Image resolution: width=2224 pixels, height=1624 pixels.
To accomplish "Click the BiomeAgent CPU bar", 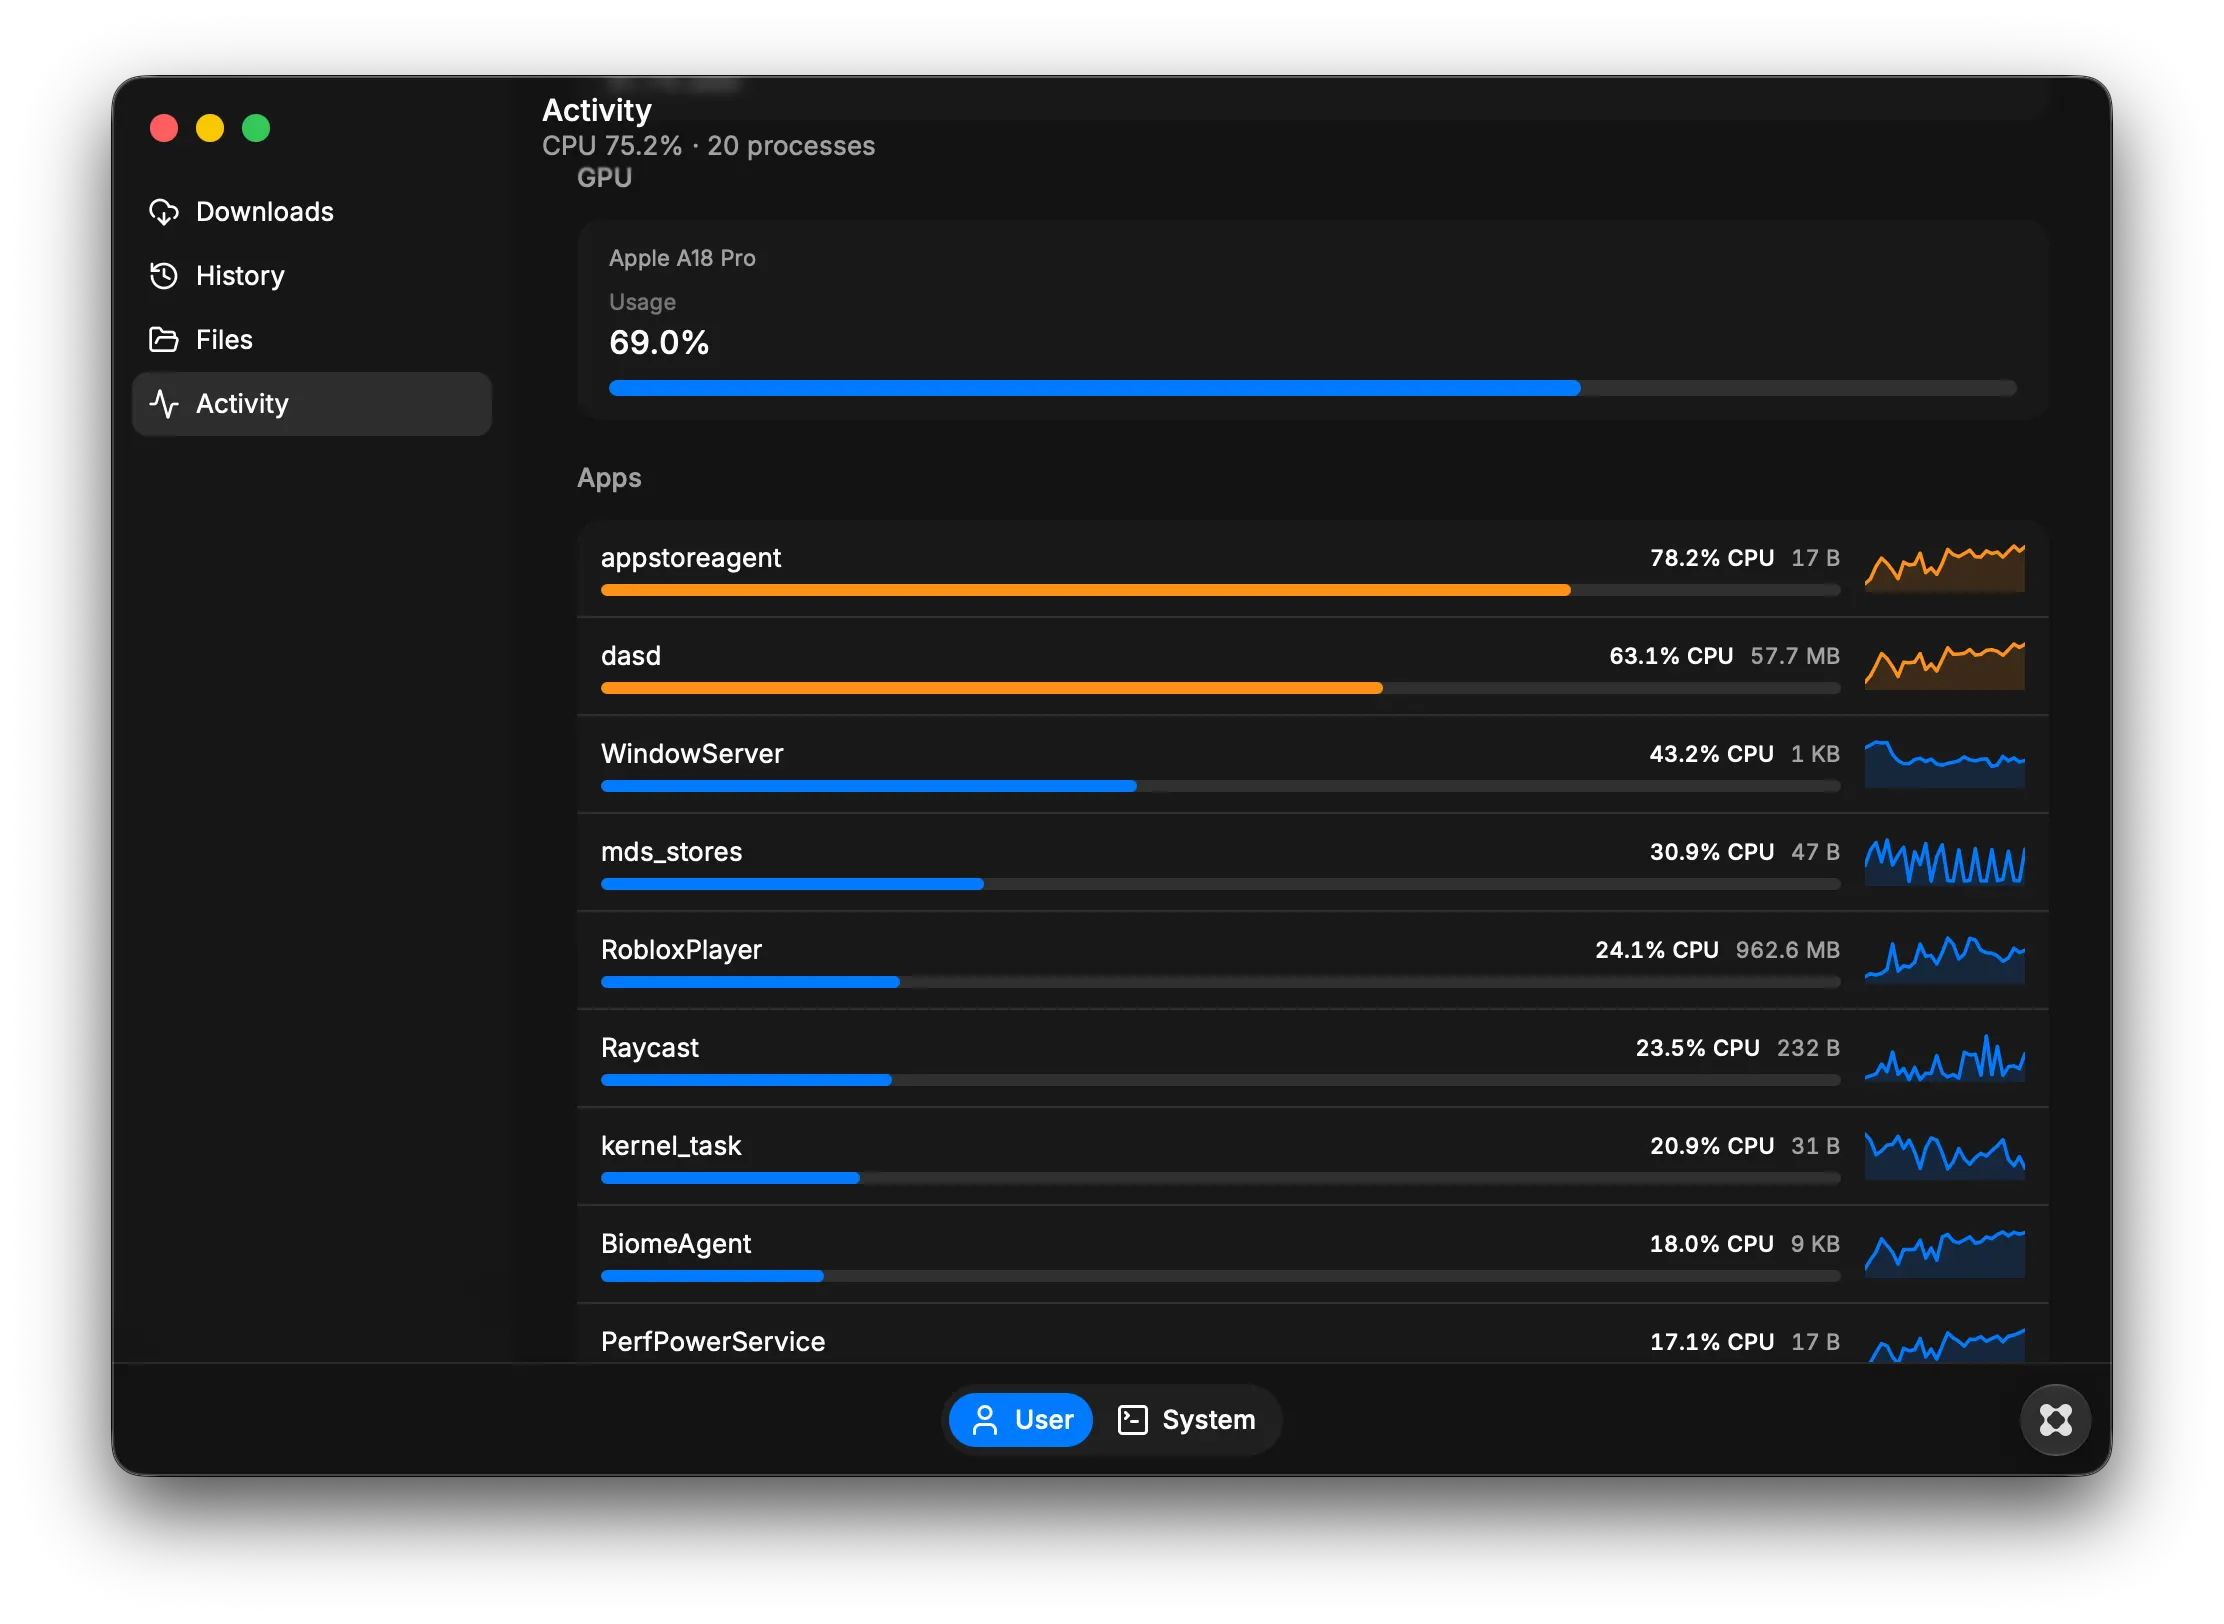I will (x=1221, y=1277).
